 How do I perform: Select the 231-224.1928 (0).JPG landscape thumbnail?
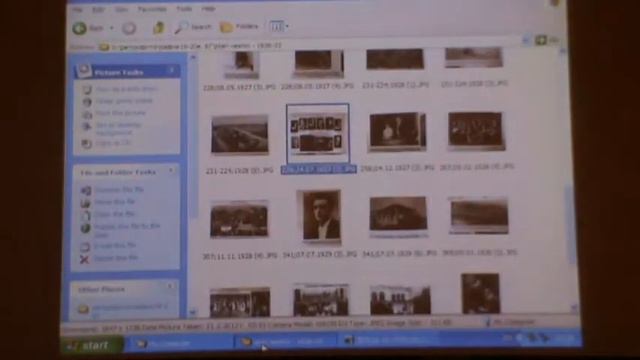(x=240, y=134)
